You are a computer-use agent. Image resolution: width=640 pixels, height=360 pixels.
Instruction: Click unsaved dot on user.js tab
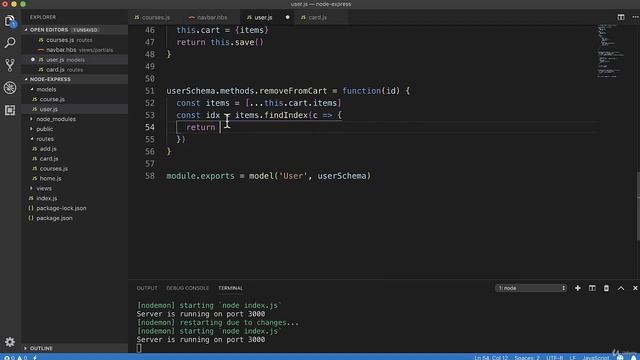[x=287, y=18]
